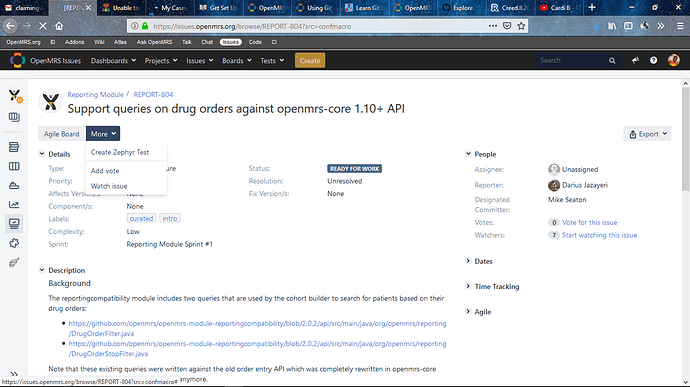Click Start watching this issue link
690x387 pixels.
[599, 235]
